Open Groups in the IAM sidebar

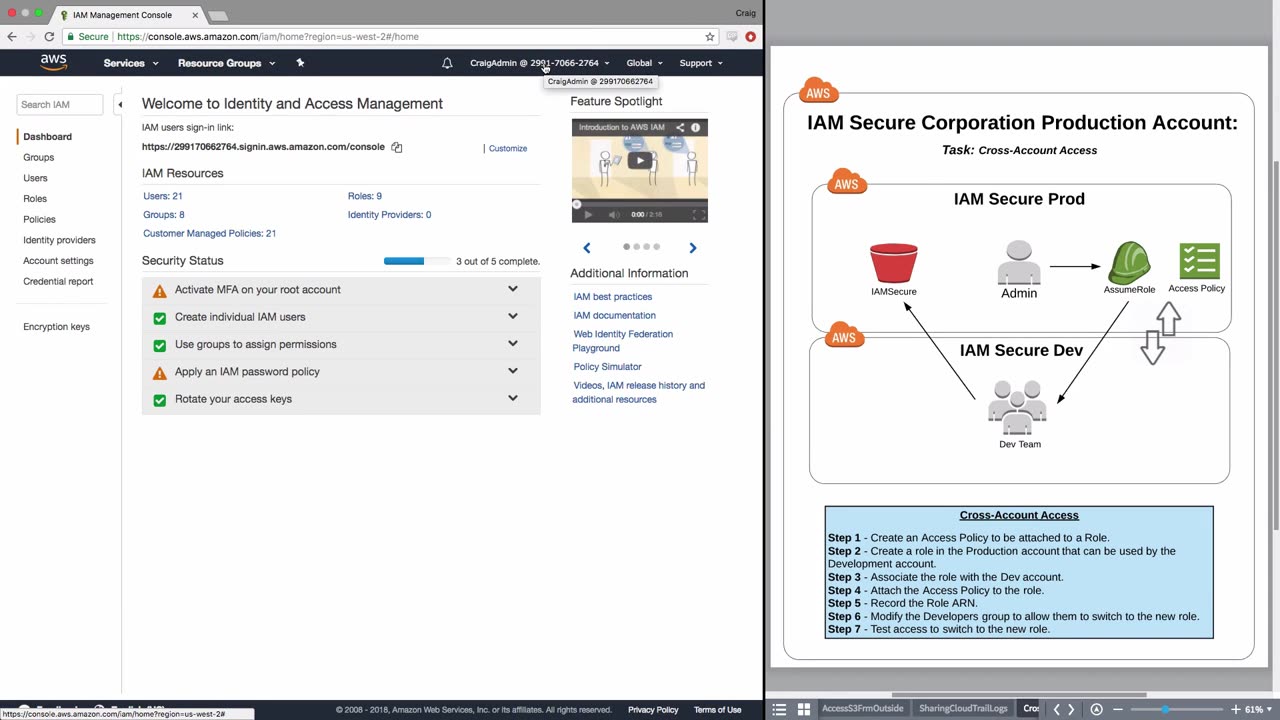coord(38,157)
